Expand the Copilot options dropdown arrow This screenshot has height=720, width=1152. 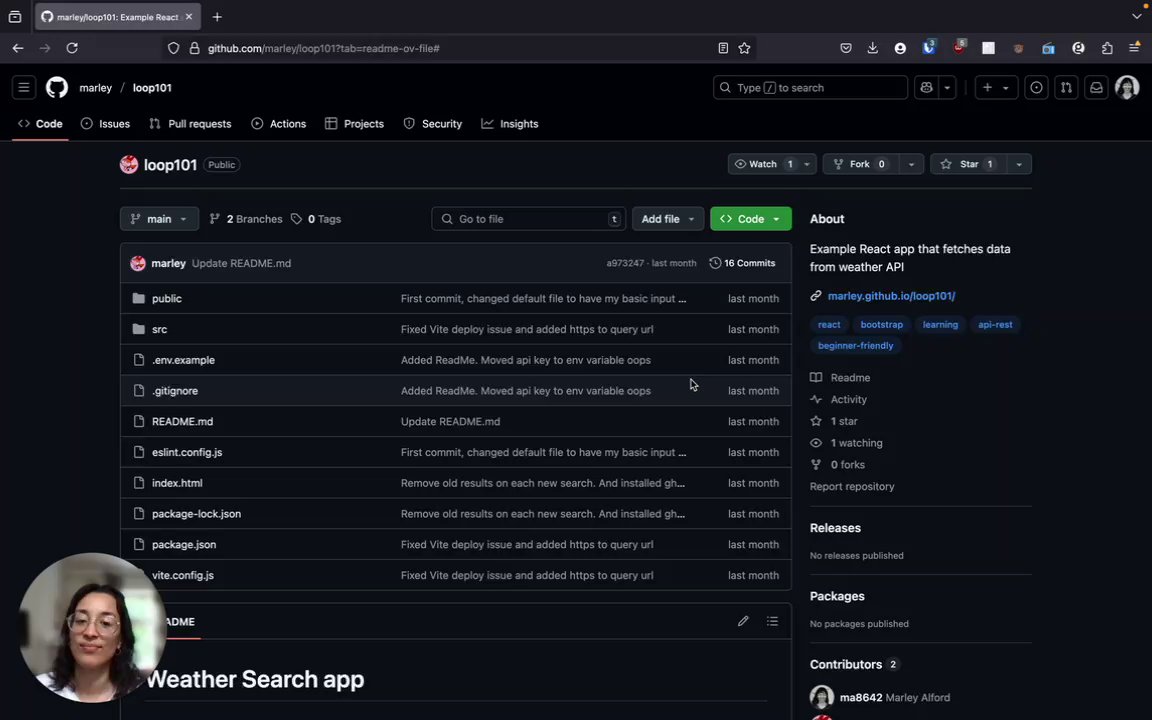click(947, 87)
